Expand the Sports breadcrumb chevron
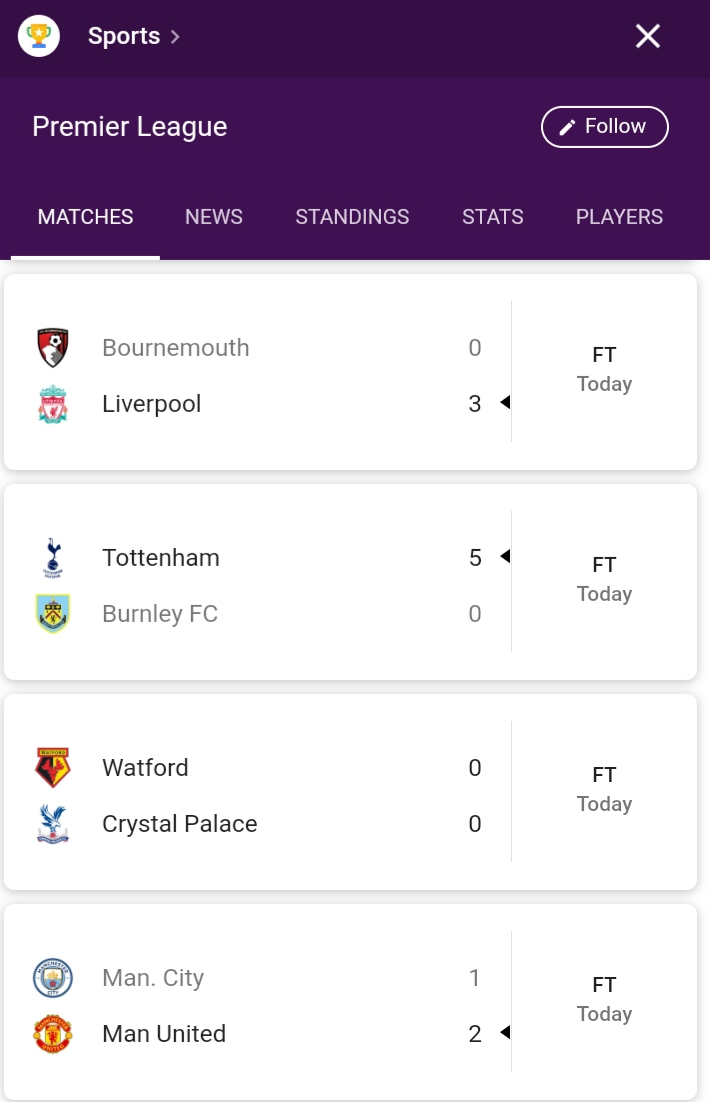Viewport: 710px width, 1102px height. click(175, 37)
